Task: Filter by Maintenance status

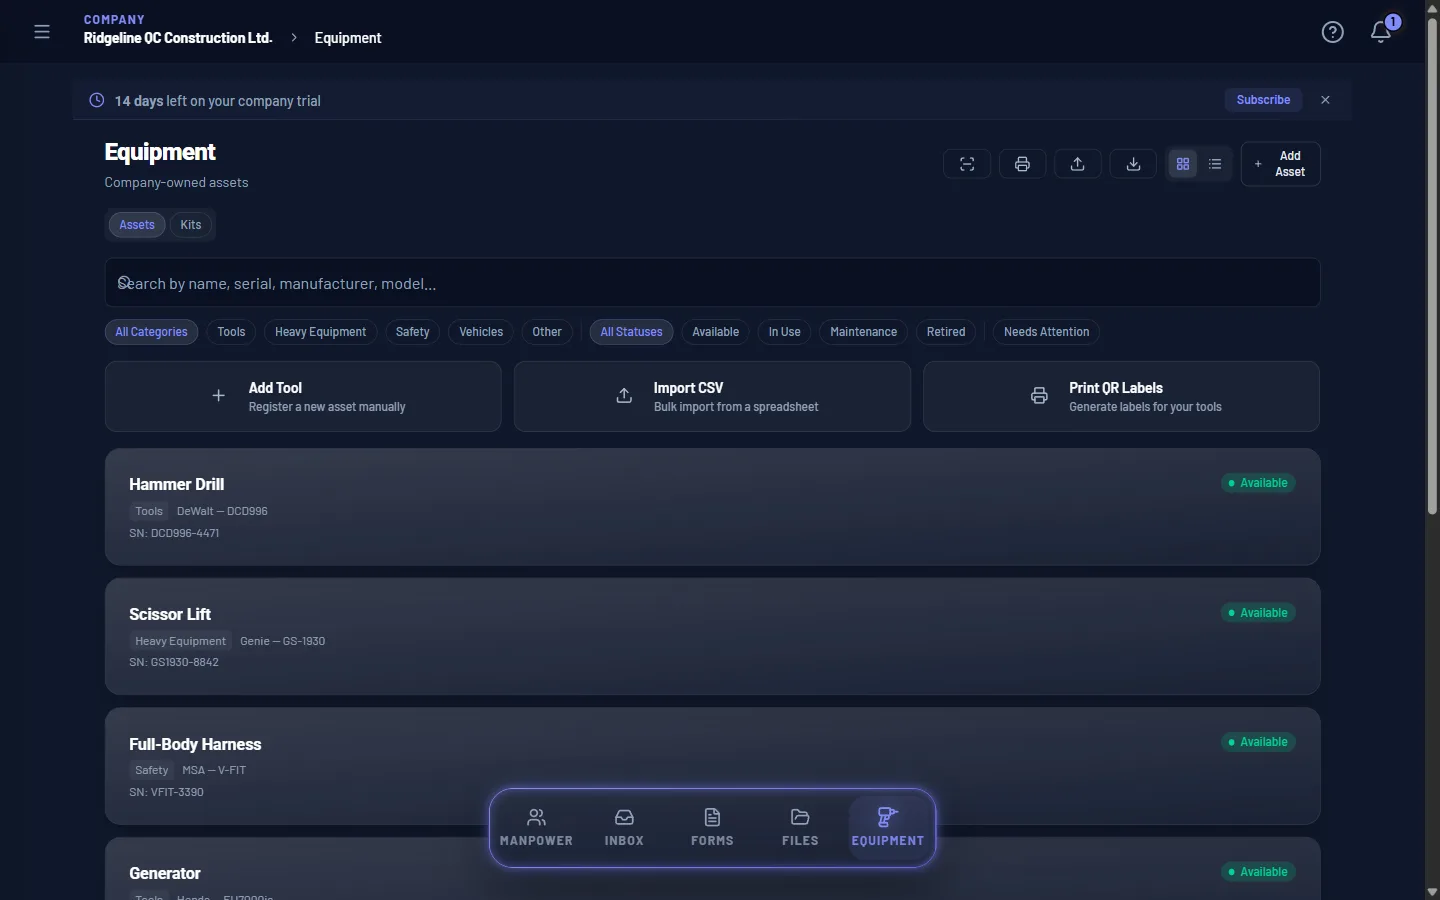Action: (x=863, y=332)
